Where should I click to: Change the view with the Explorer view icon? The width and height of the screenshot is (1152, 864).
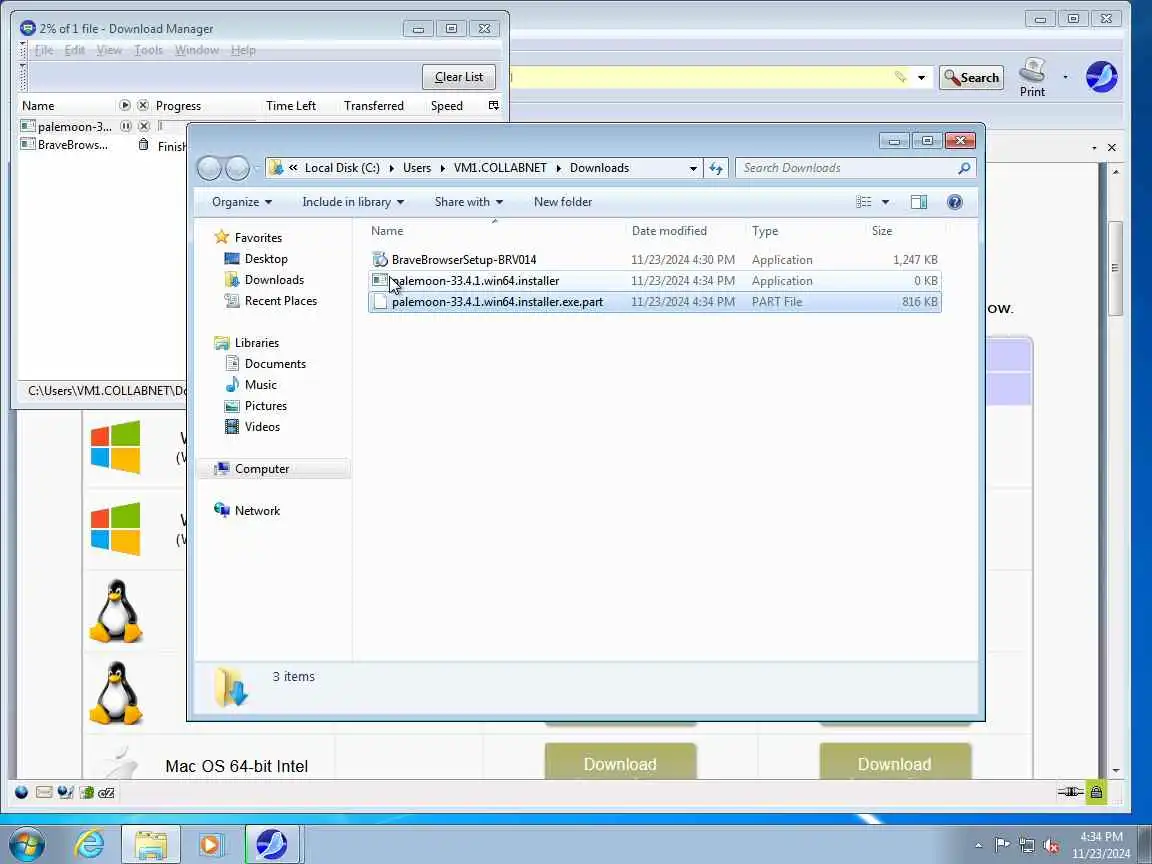point(864,202)
